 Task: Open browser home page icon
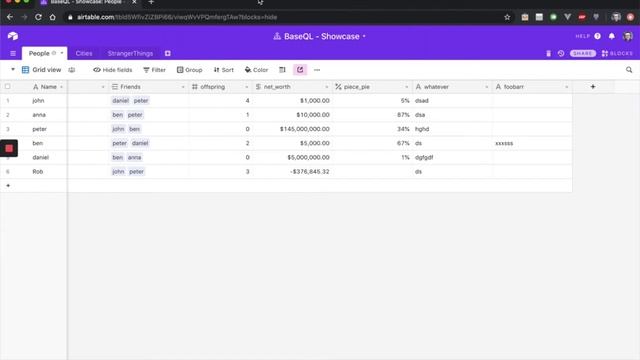[52, 17]
